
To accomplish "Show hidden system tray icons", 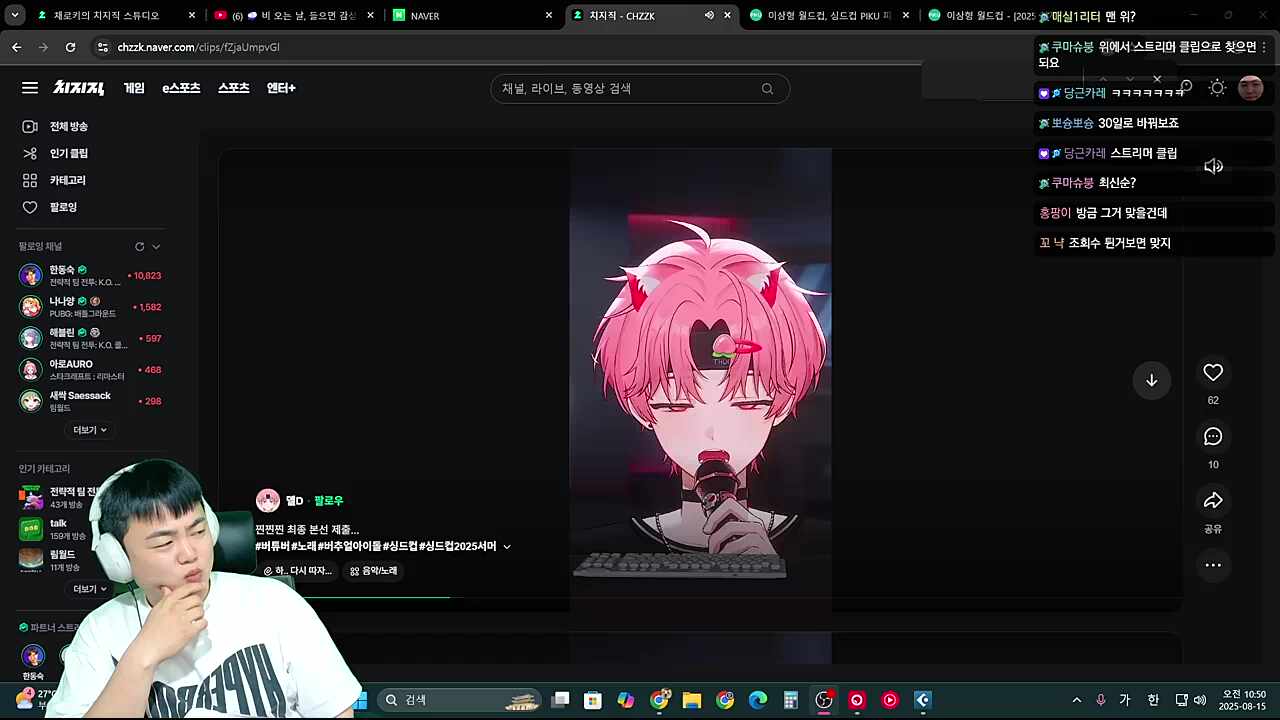I will [1076, 700].
